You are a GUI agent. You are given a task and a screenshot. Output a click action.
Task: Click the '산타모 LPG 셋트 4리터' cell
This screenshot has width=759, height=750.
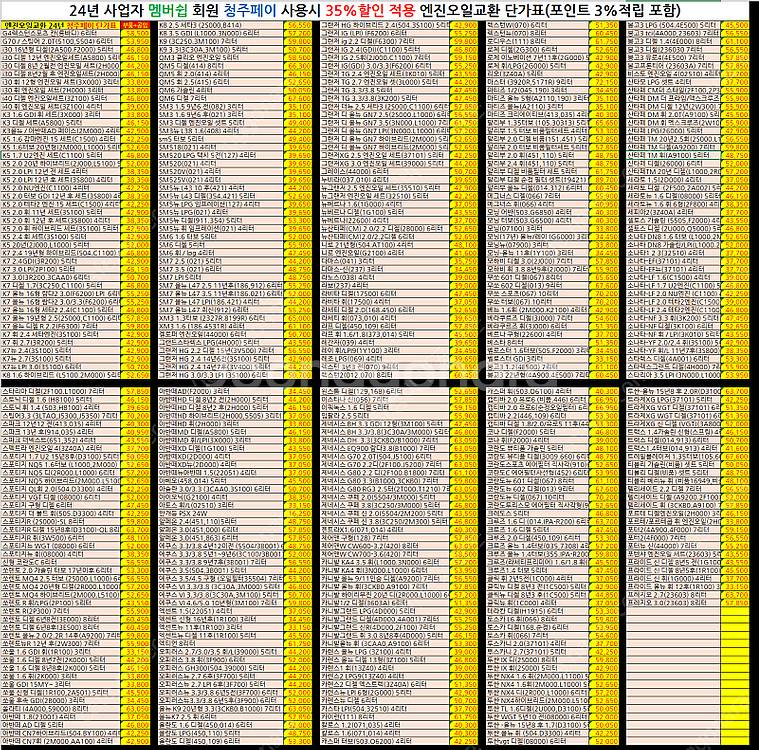(673, 82)
